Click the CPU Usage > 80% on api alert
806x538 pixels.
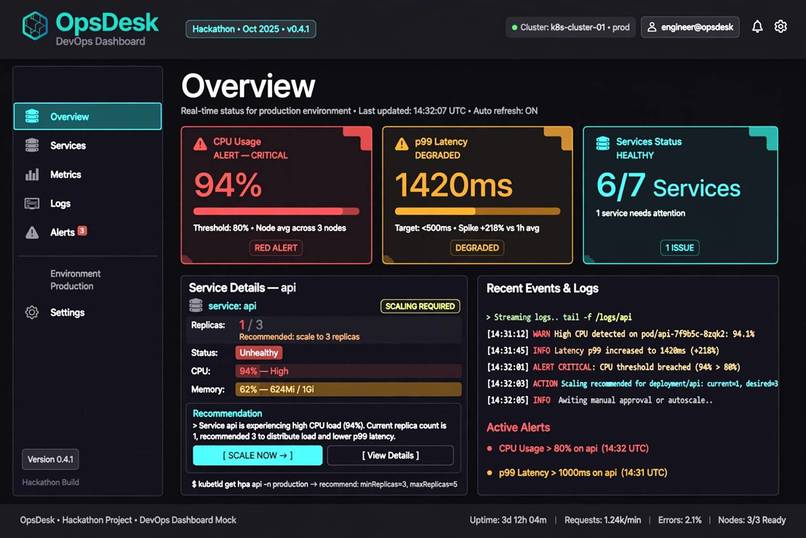pos(573,449)
